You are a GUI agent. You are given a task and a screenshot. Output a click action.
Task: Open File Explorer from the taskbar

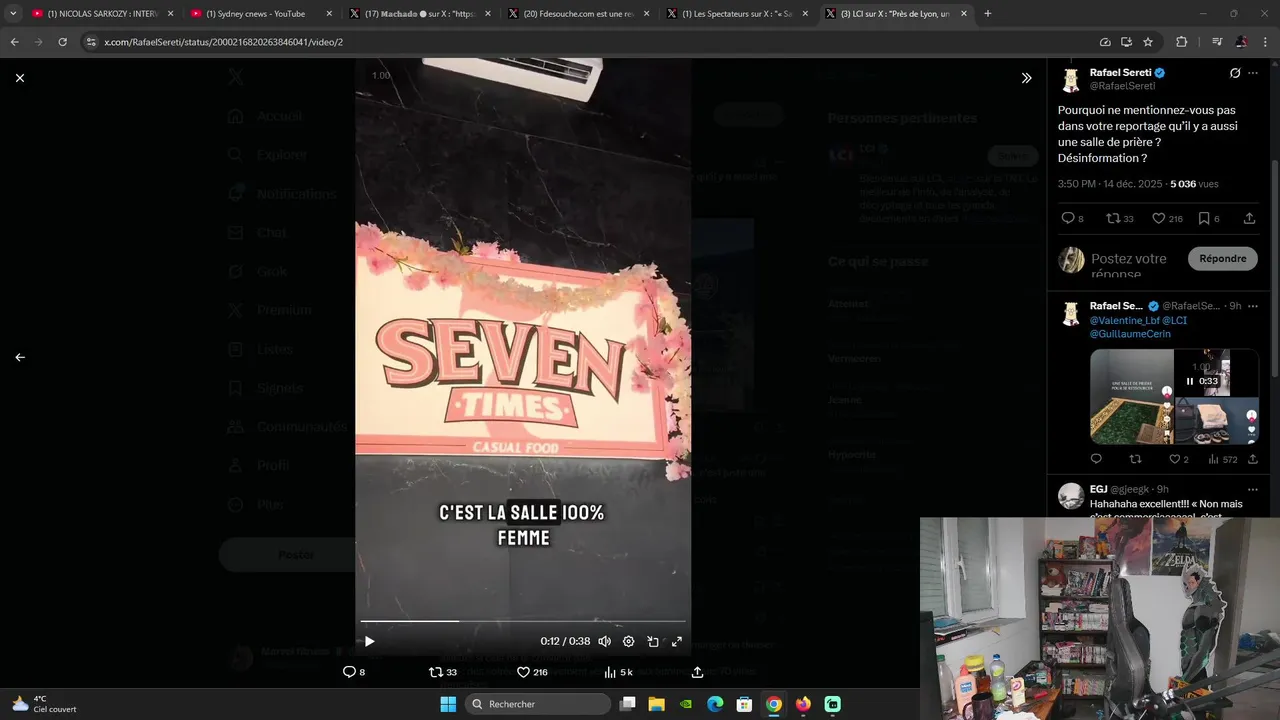(657, 704)
